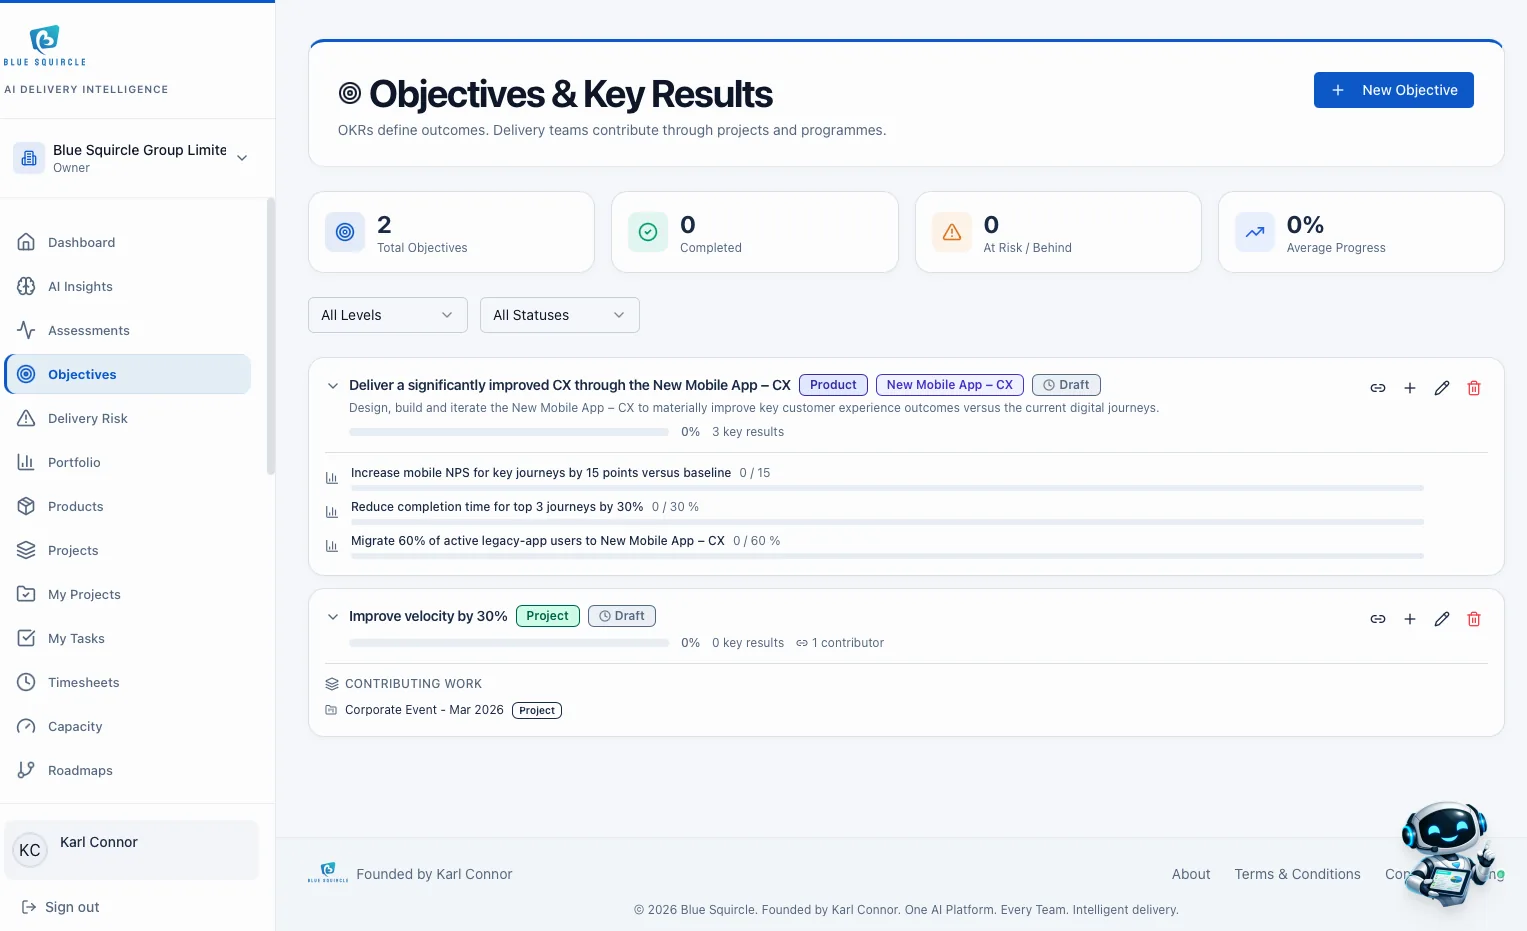This screenshot has height=931, width=1527.
Task: Click the Deliver CX objective progress bar
Action: tap(509, 432)
